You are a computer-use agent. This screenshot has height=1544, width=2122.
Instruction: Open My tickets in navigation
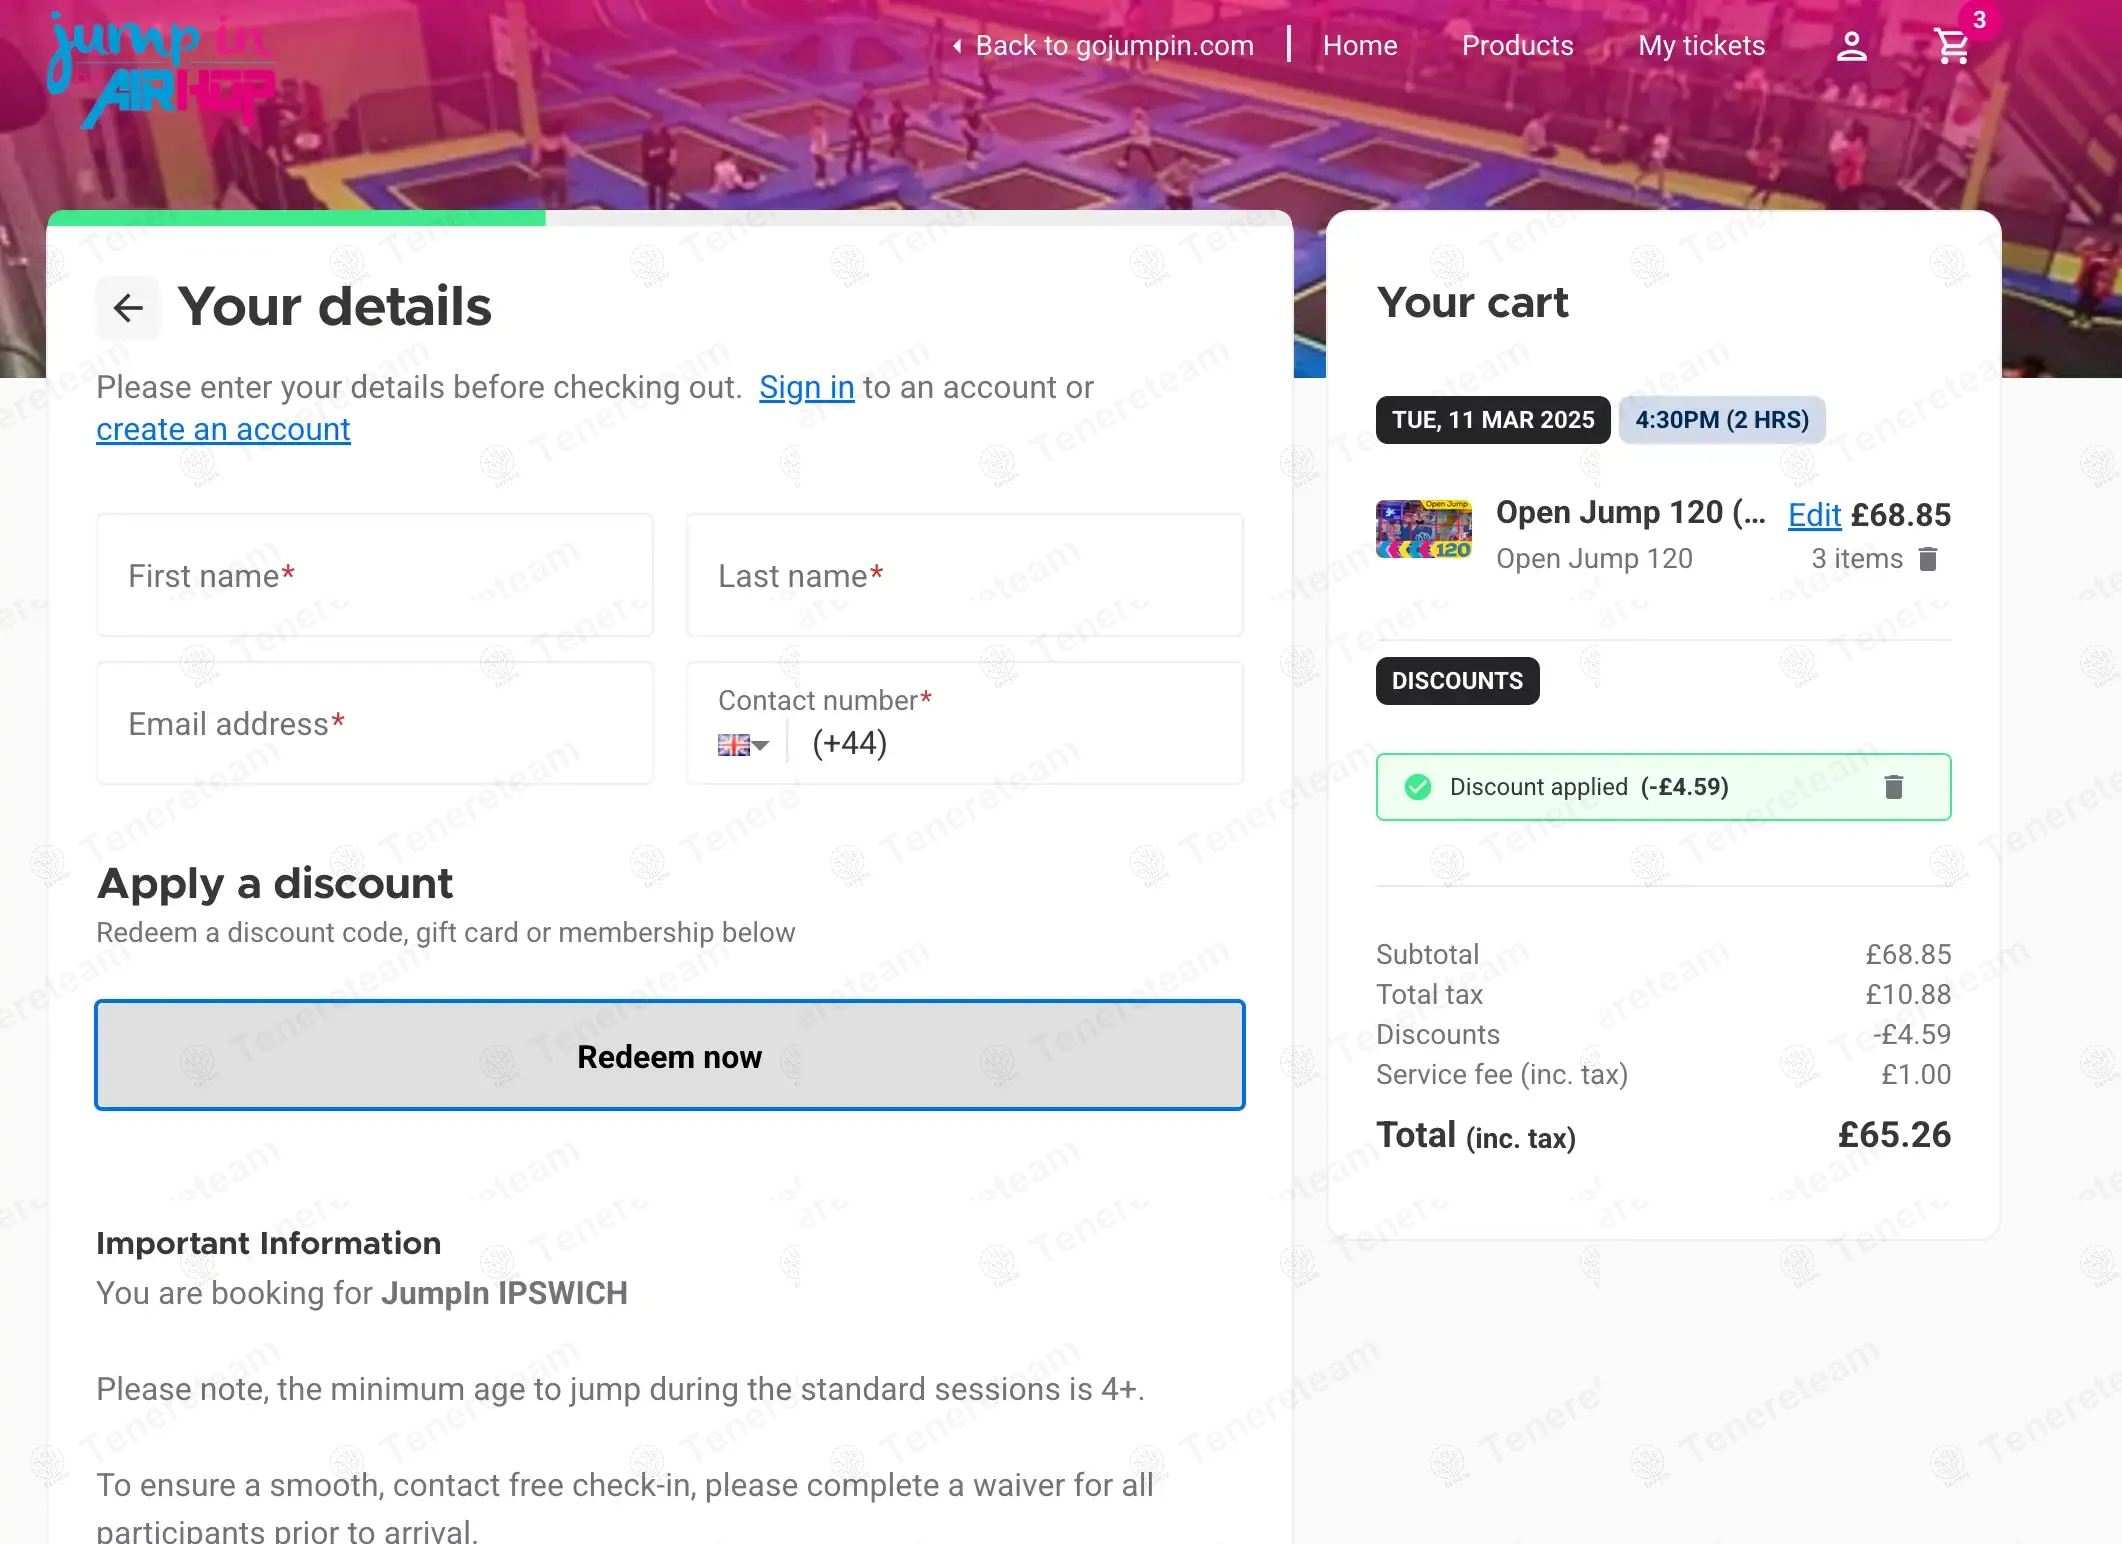tap(1701, 46)
